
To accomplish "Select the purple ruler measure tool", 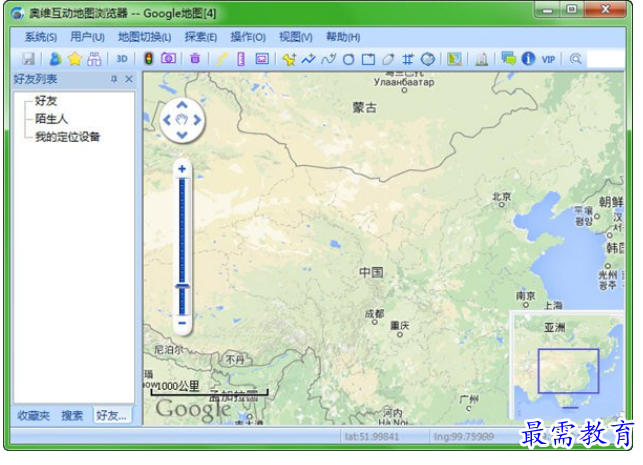I will click(x=241, y=59).
